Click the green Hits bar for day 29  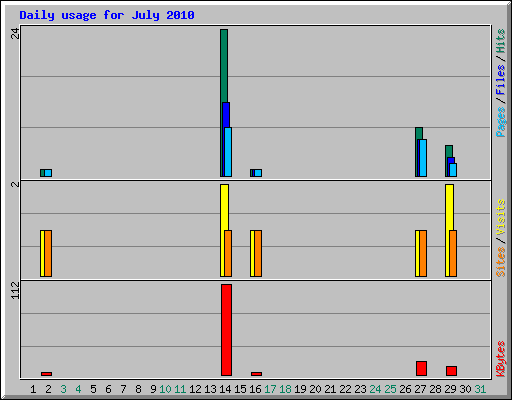tap(449, 151)
